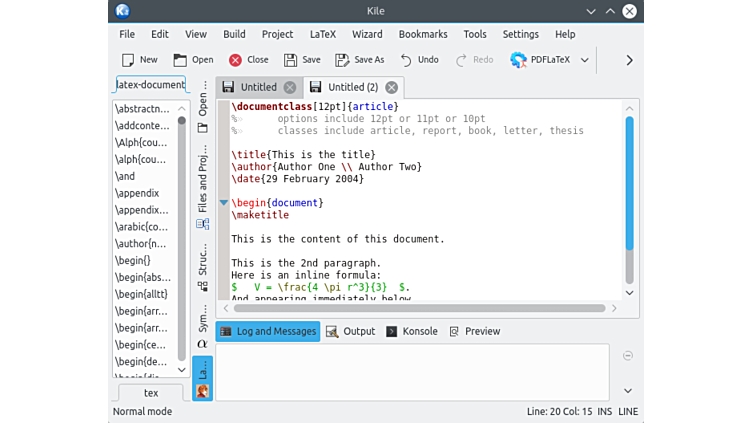Click the latex-document search field
Image resolution: width=752 pixels, height=423 pixels.
[150, 85]
